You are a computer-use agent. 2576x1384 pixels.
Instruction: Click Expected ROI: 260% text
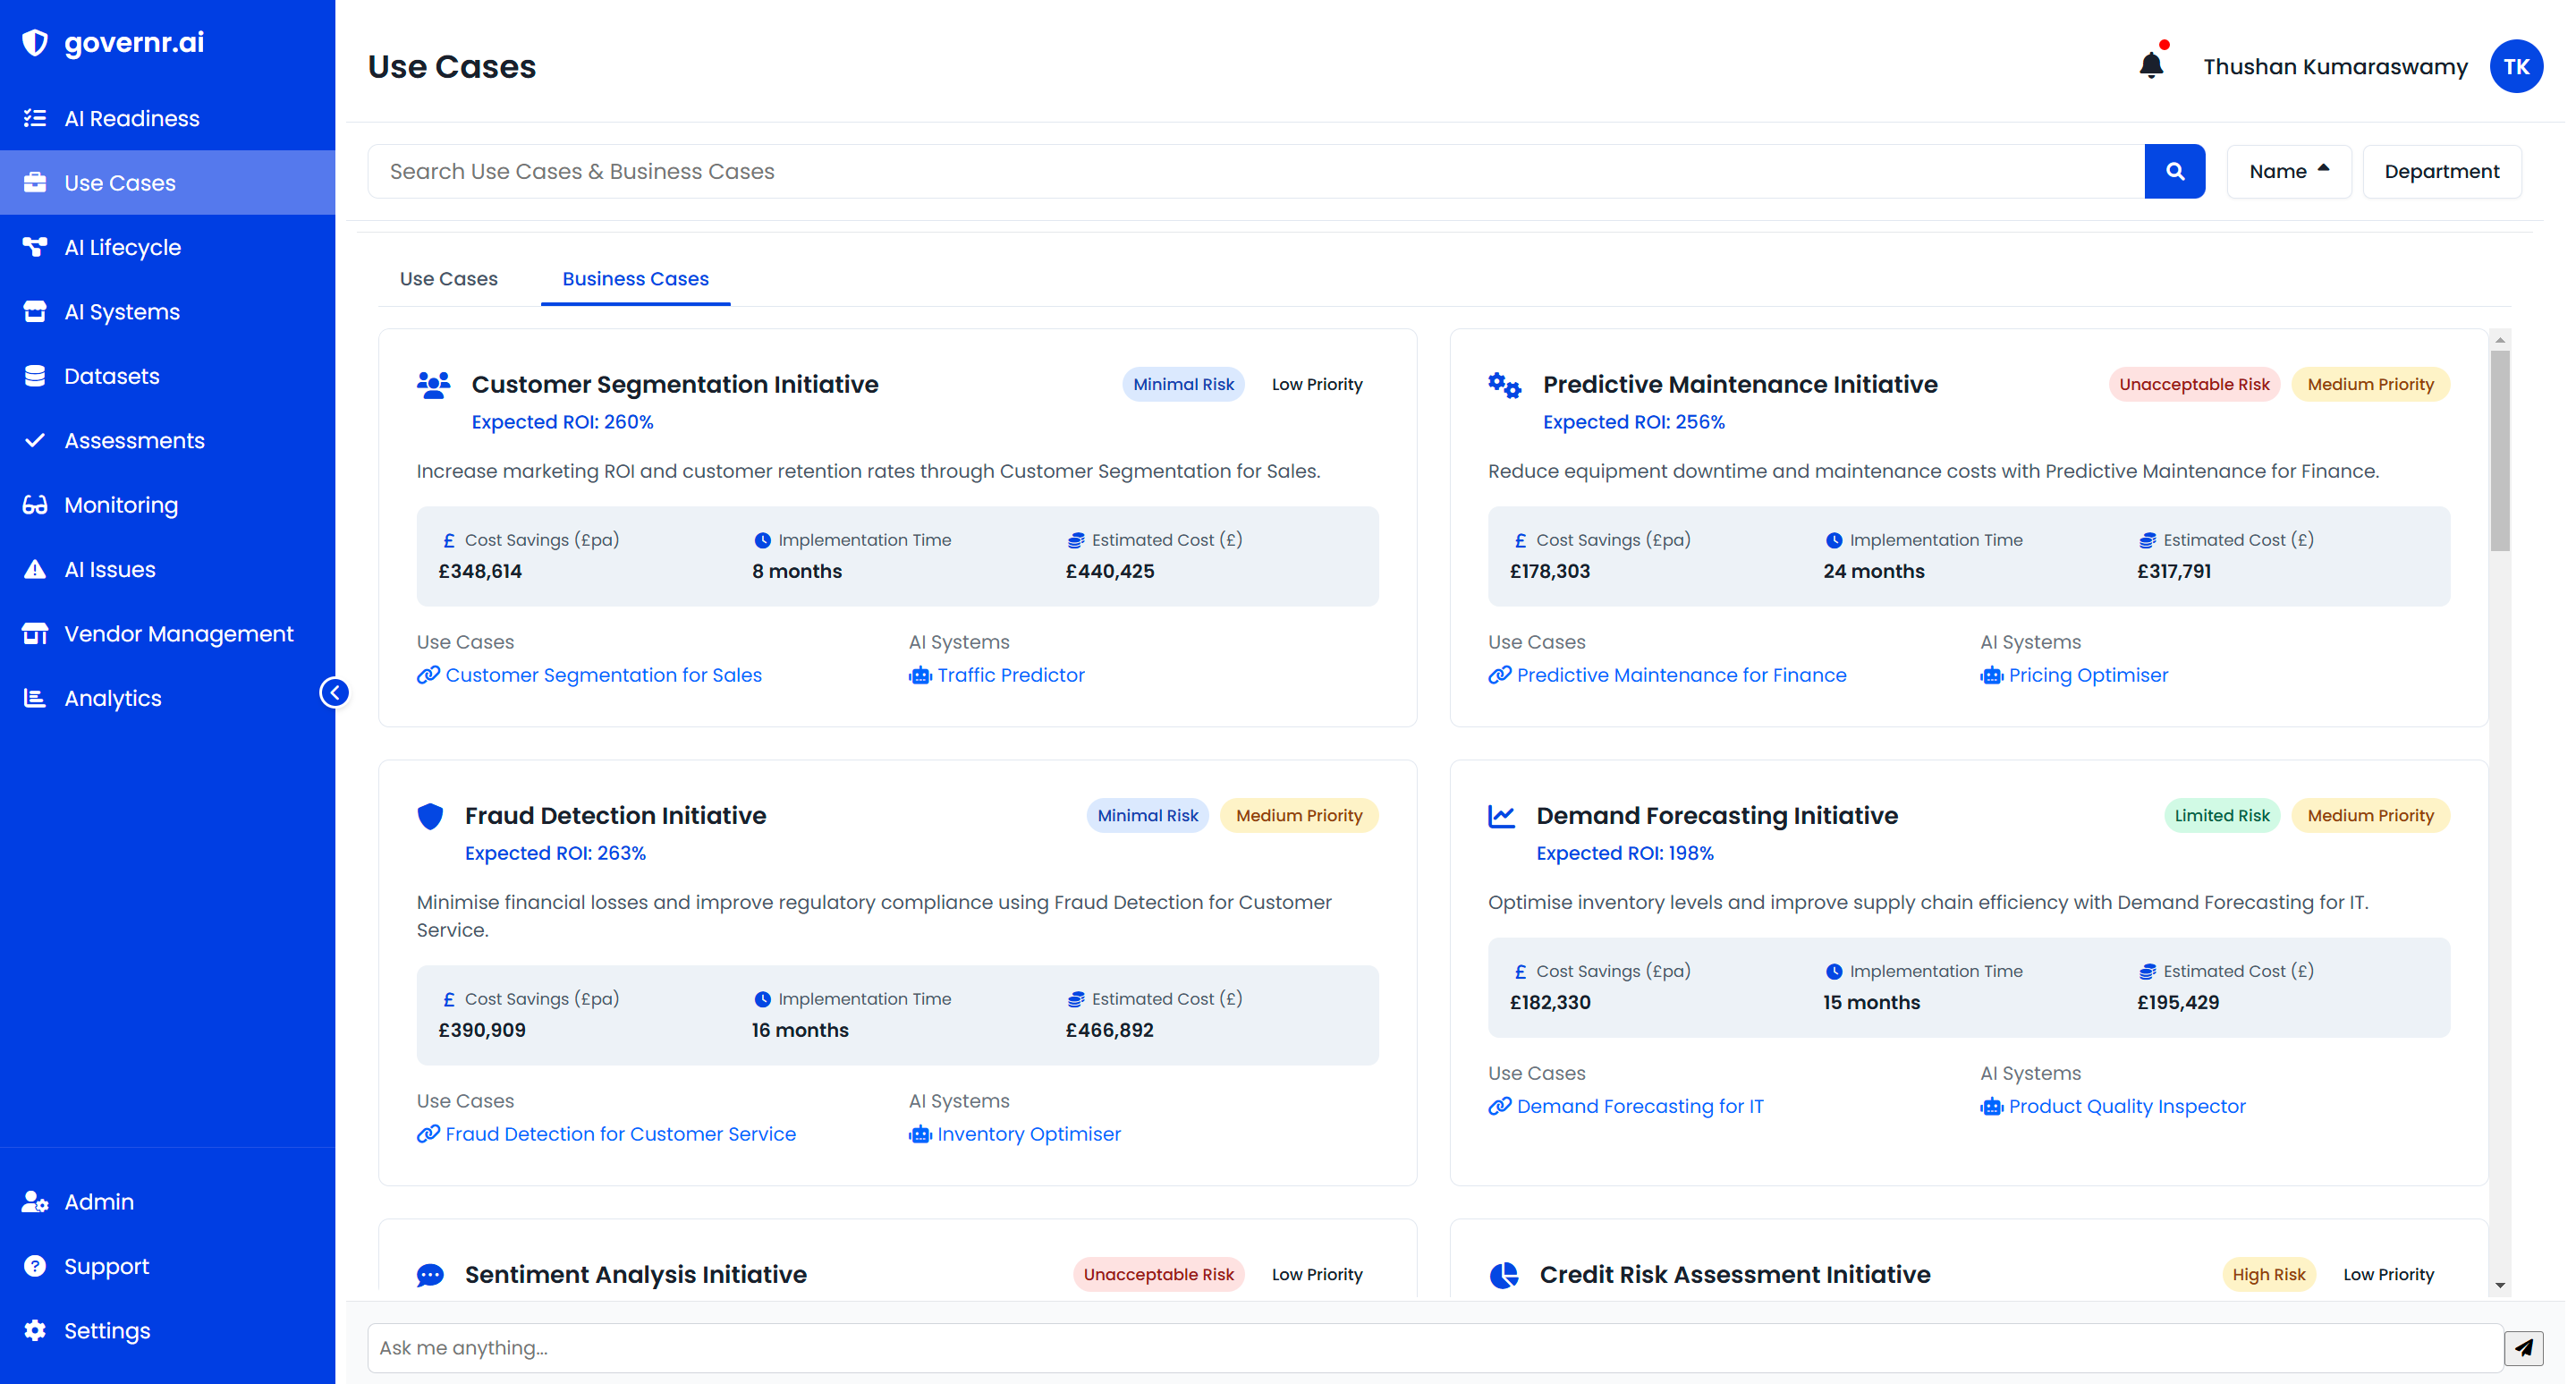(x=563, y=422)
